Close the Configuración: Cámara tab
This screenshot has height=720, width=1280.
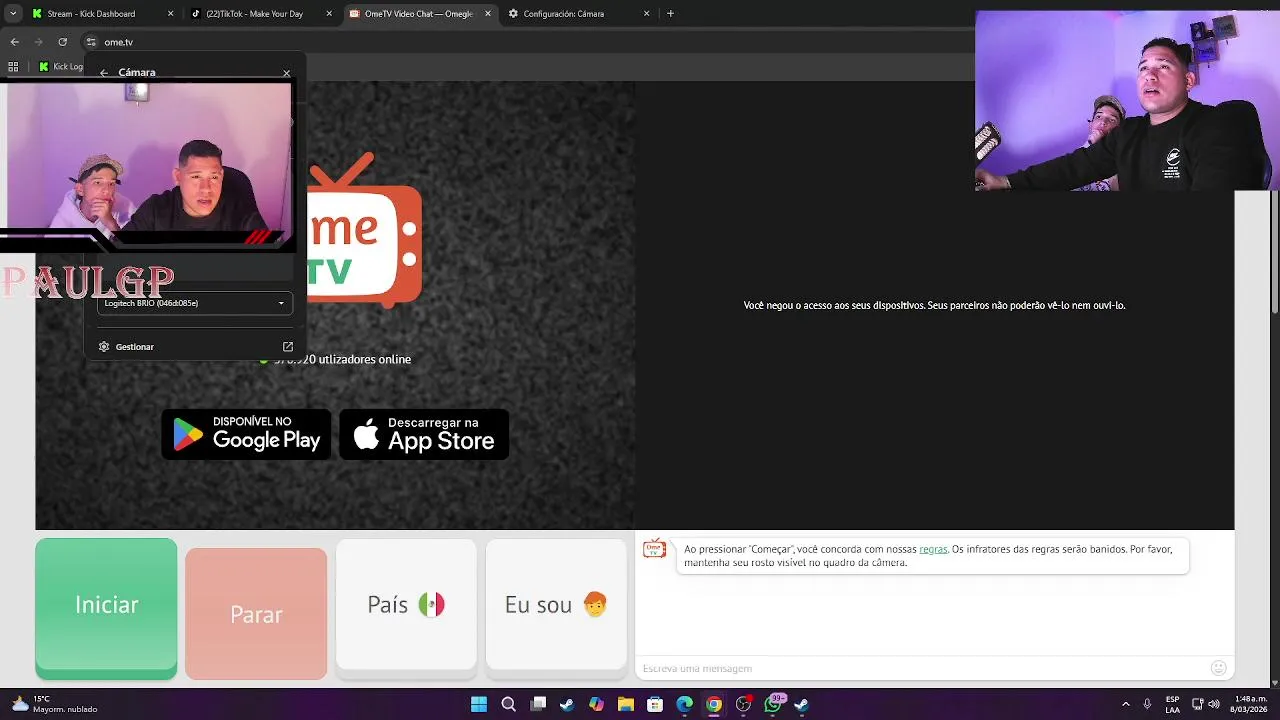pyautogui.click(x=646, y=14)
